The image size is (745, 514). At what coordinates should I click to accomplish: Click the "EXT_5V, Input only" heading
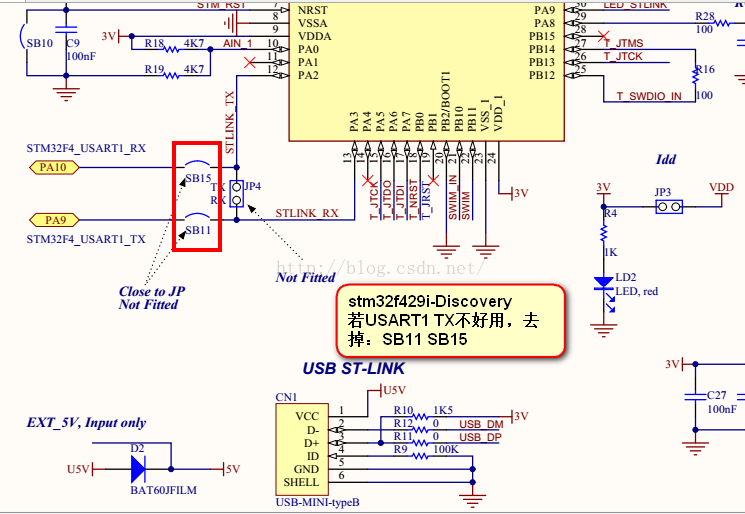pyautogui.click(x=86, y=422)
